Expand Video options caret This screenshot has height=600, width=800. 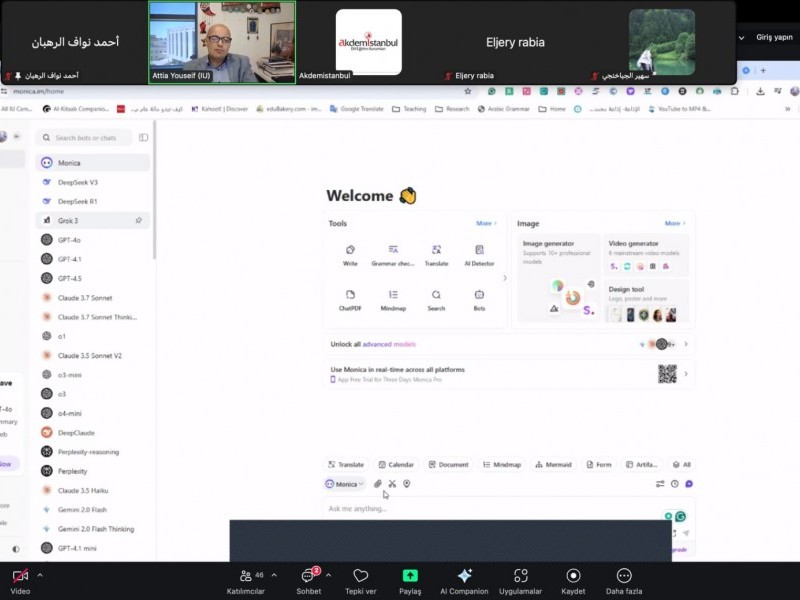click(40, 575)
